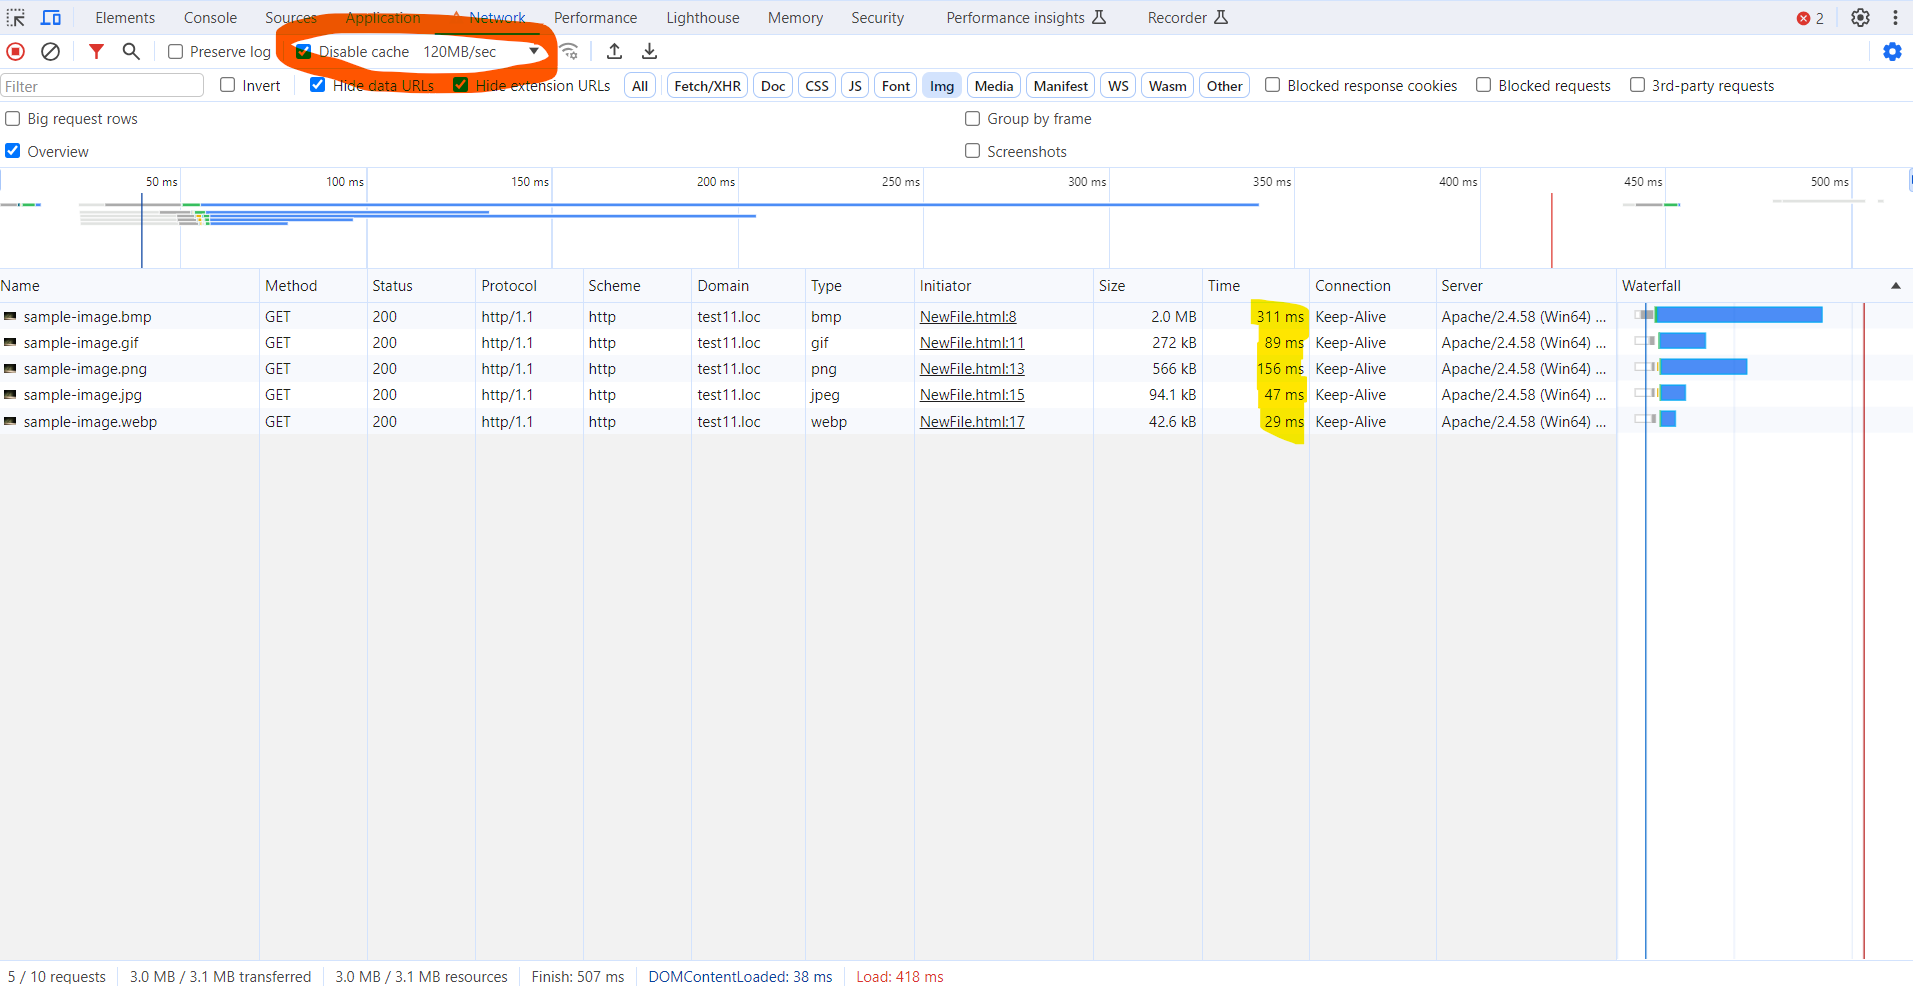Switch to the Console tab
This screenshot has width=1913, height=987.
pos(210,18)
